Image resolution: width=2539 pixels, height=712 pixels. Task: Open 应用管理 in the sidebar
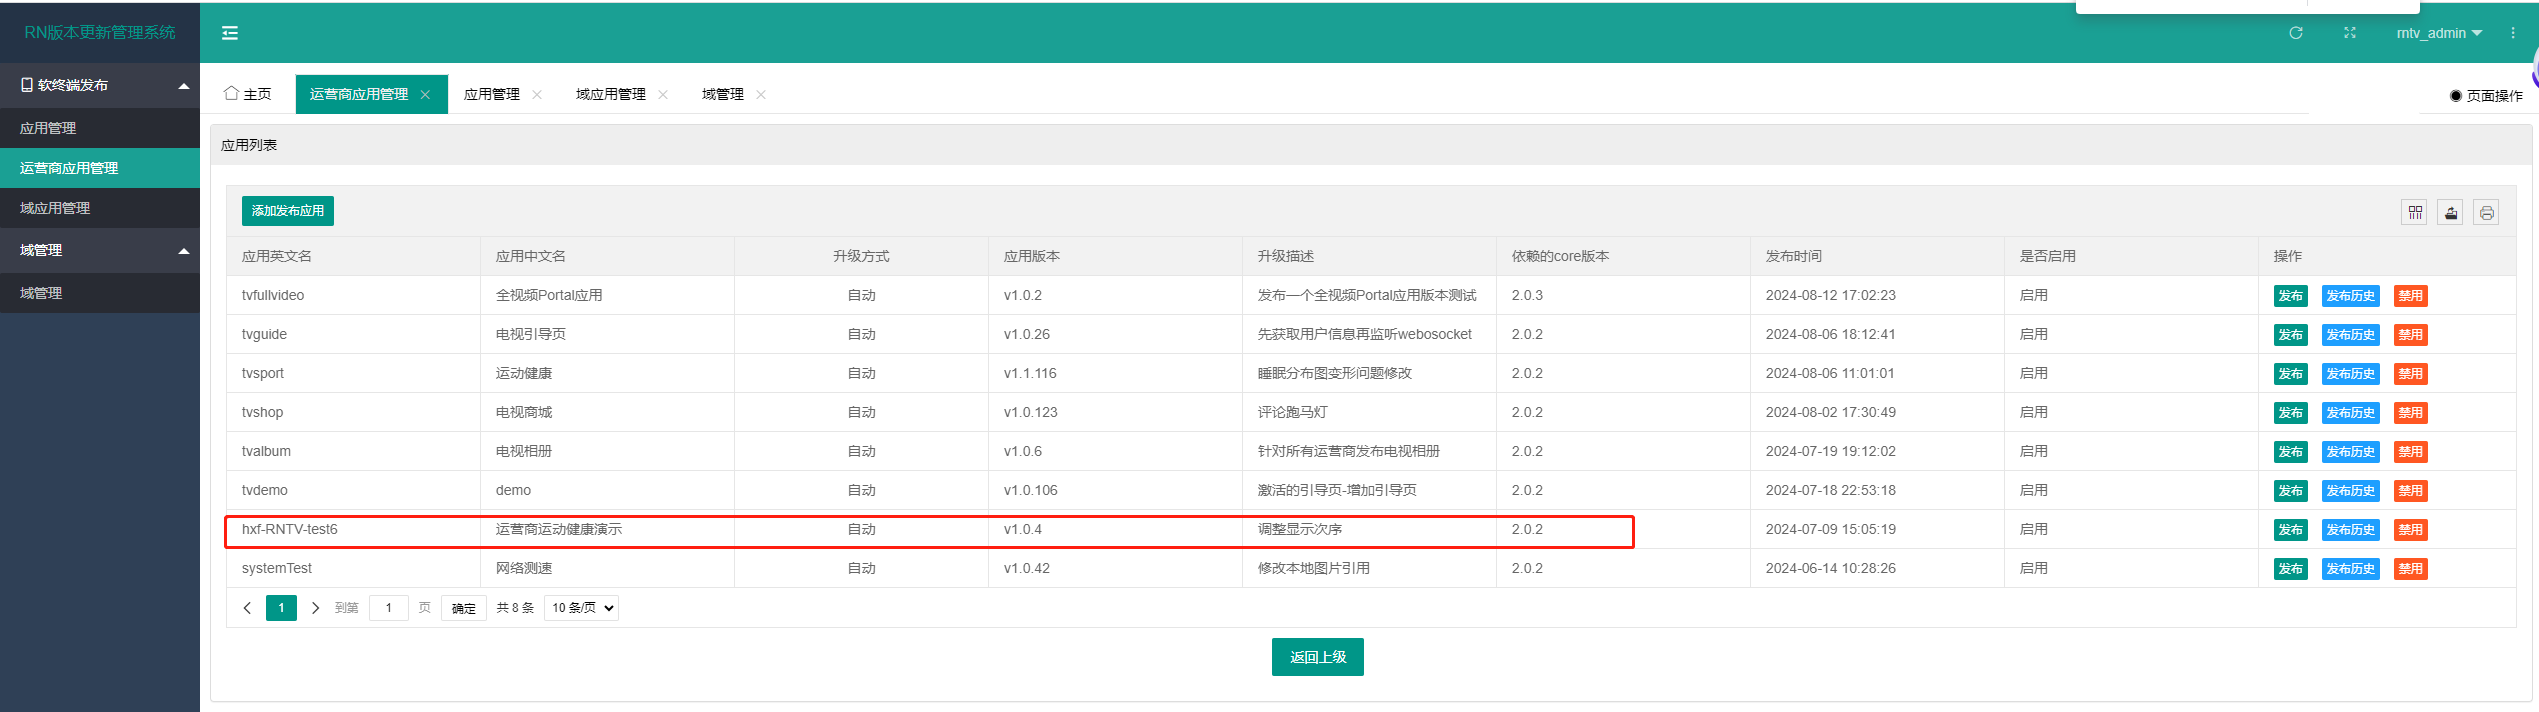coord(48,128)
